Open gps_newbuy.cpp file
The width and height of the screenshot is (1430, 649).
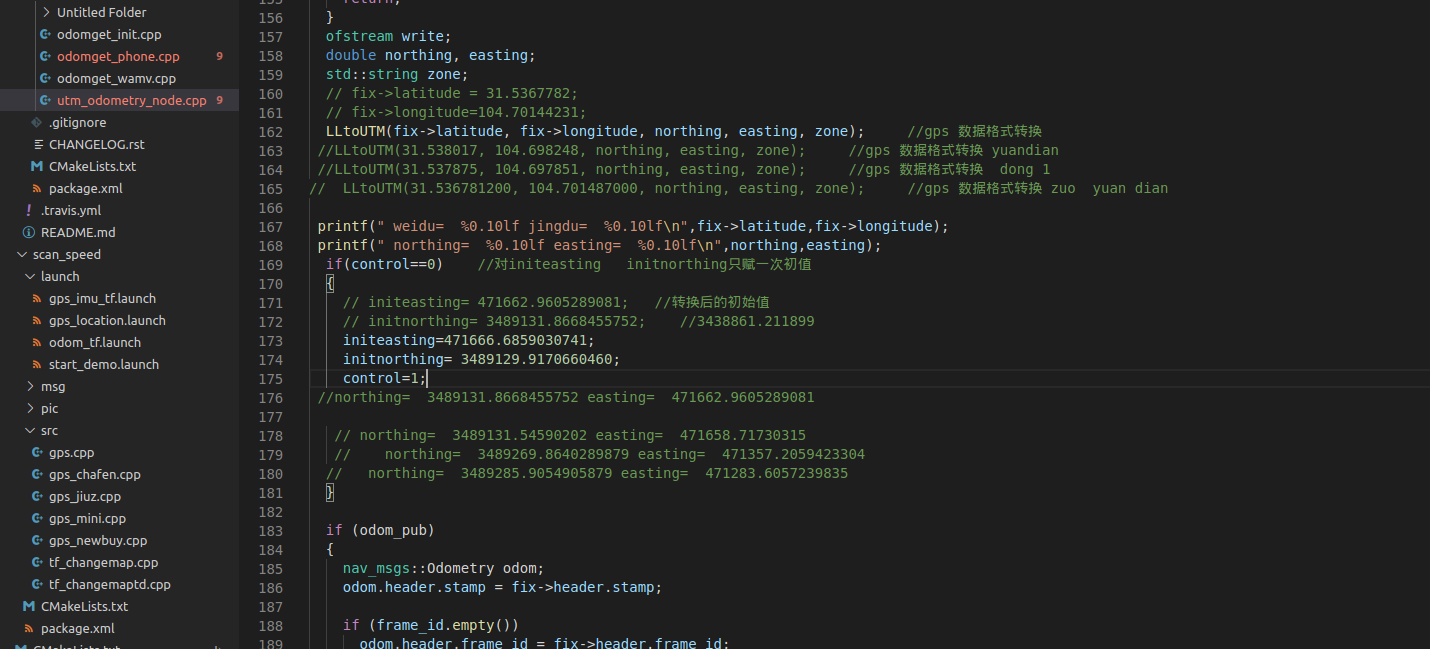point(98,540)
